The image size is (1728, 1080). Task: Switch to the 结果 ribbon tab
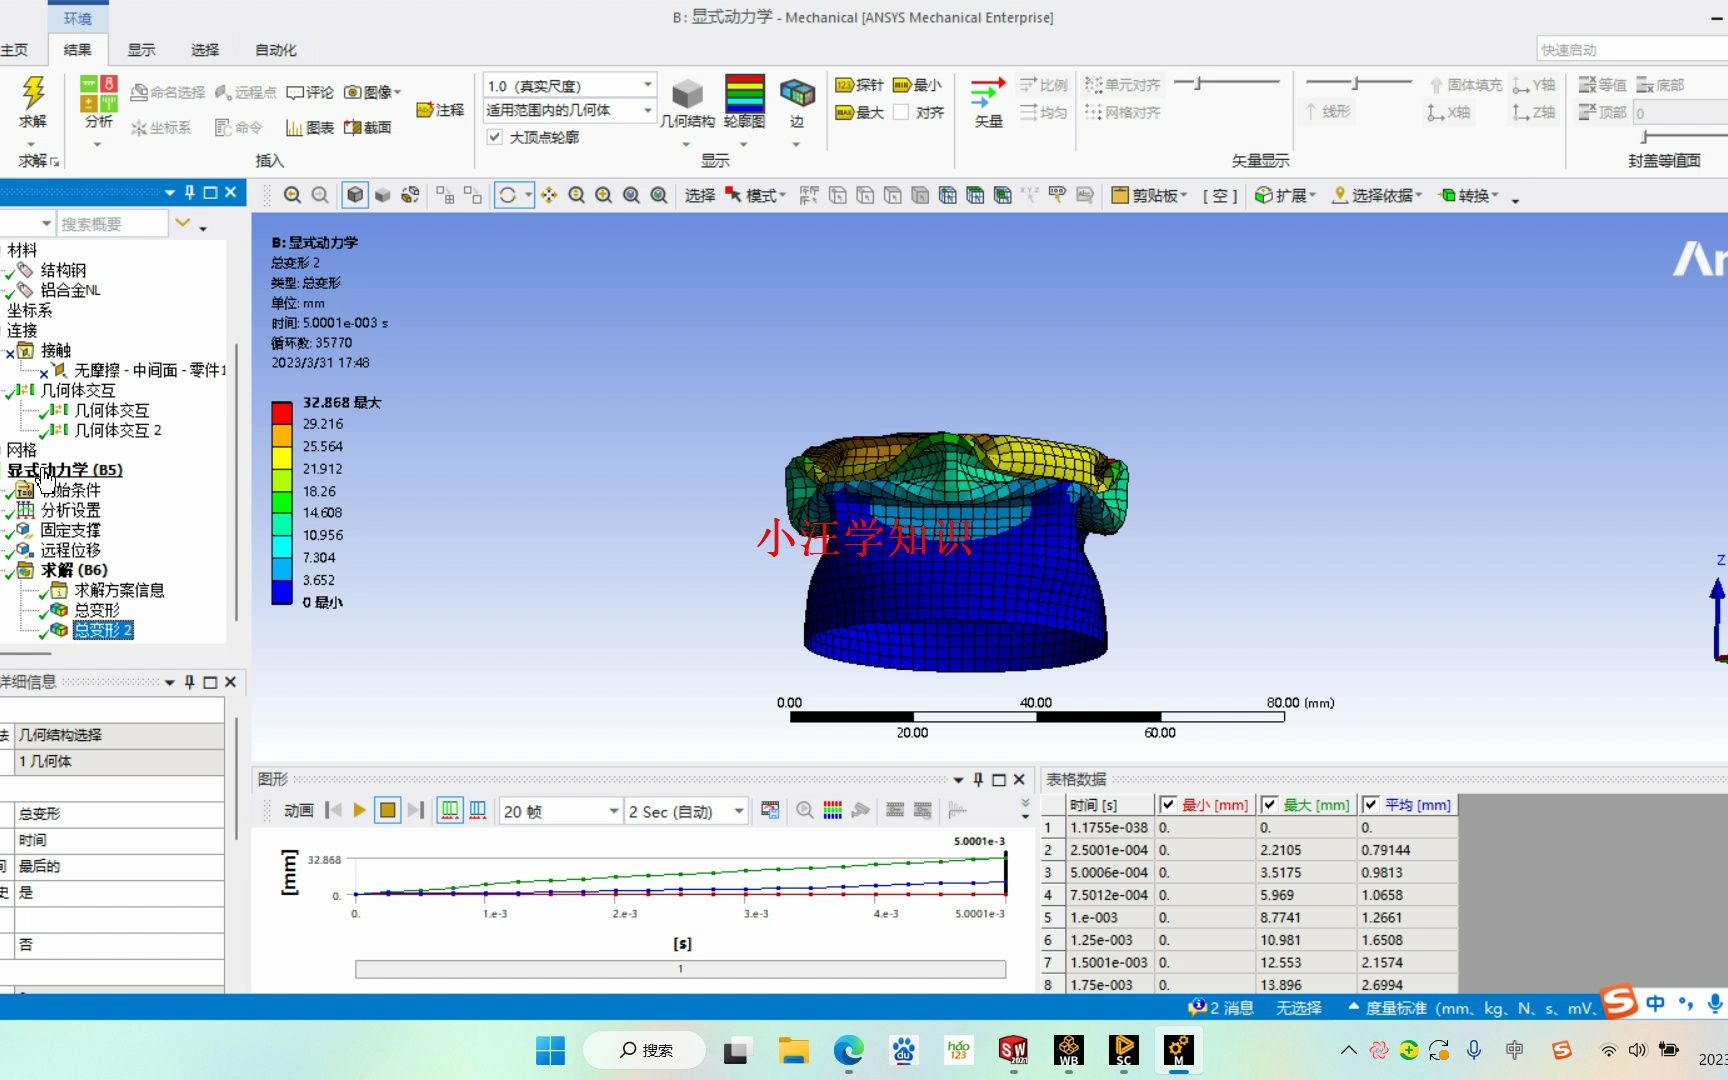77,49
